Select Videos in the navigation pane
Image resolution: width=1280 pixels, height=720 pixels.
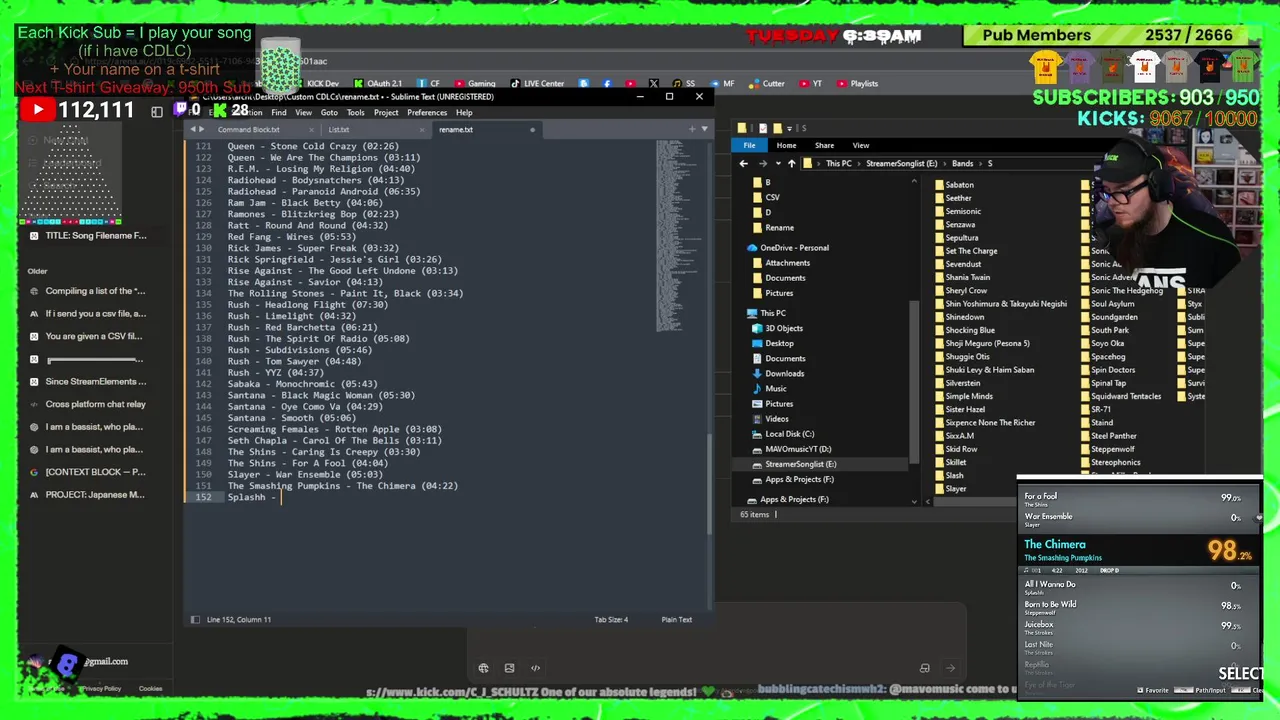(x=776, y=419)
